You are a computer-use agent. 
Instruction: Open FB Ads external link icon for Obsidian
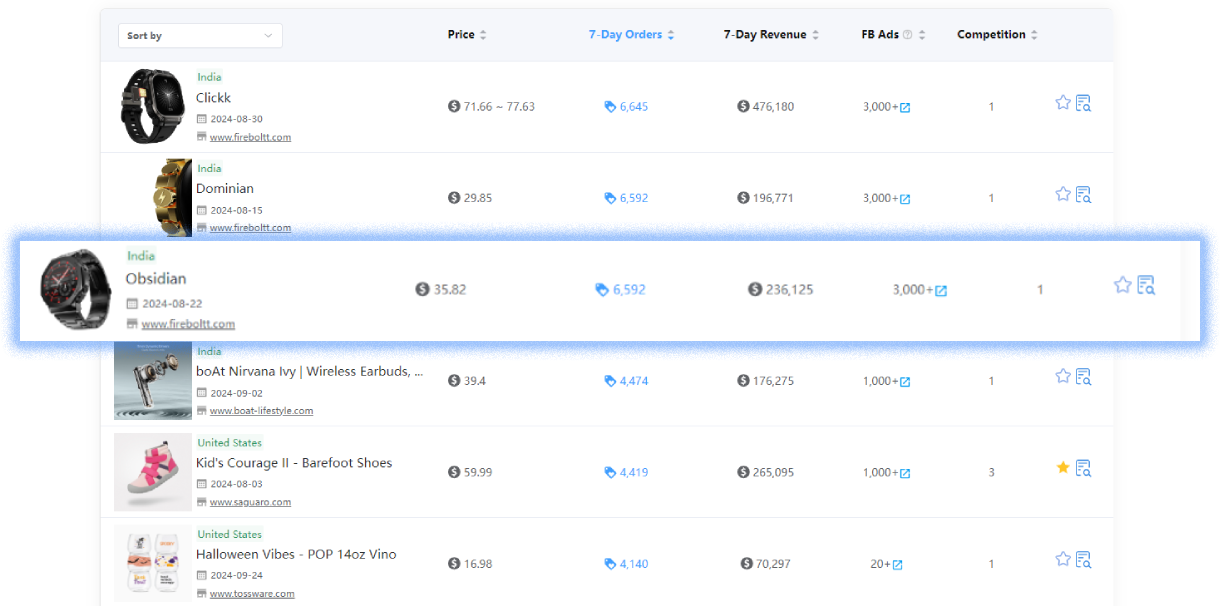[x=941, y=291]
